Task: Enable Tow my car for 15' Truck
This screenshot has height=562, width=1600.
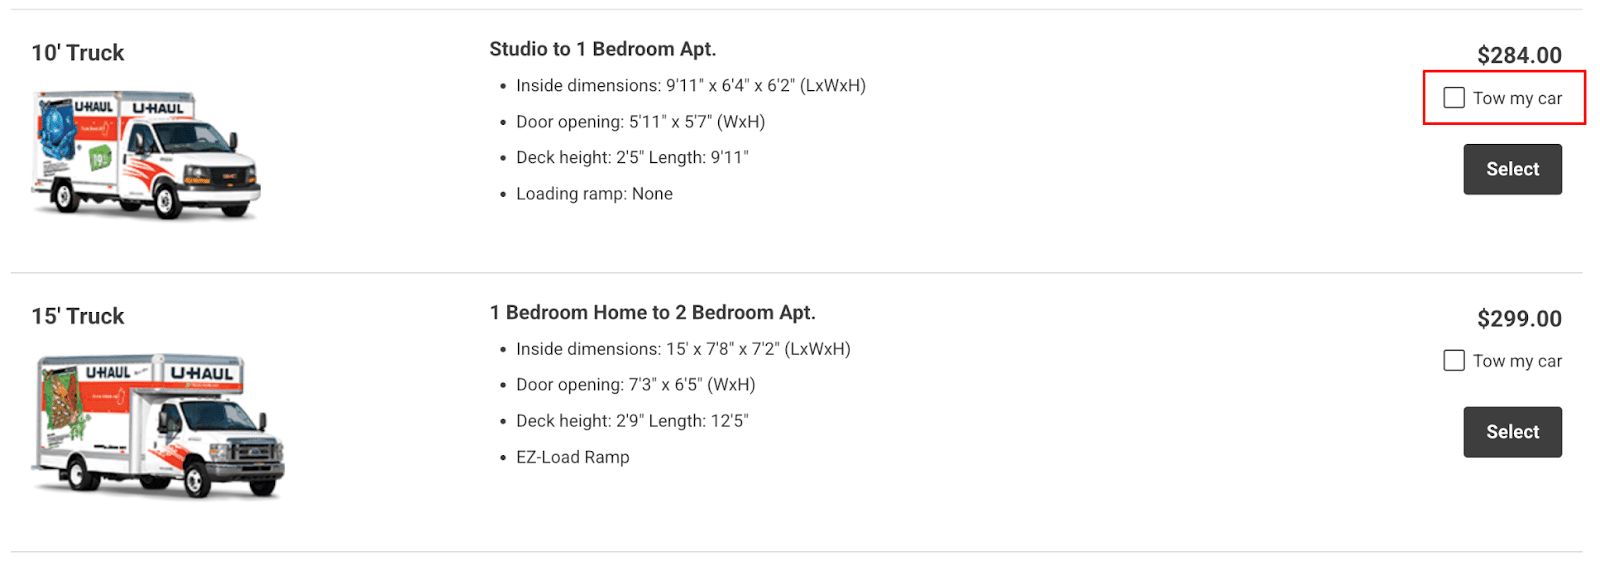Action: tap(1454, 361)
